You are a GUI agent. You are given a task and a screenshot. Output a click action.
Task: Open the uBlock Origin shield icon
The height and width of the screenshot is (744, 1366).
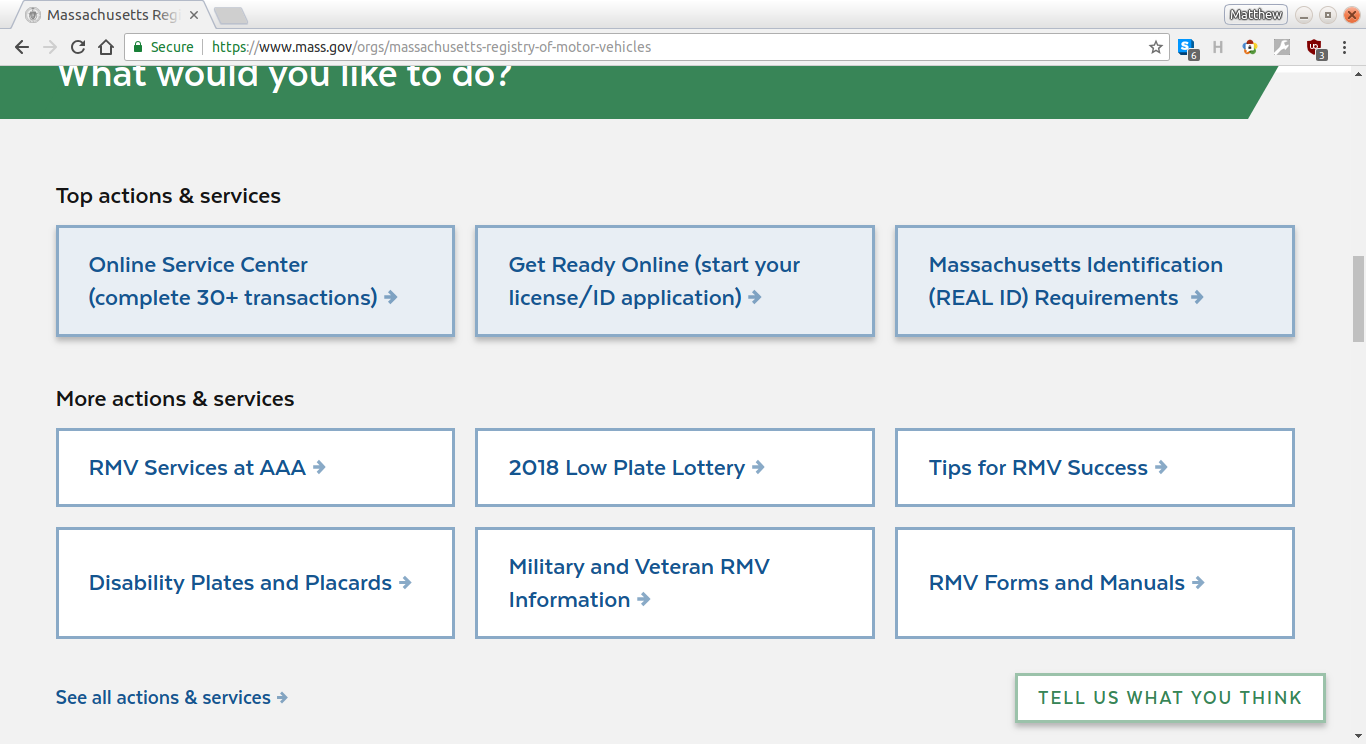point(1315,47)
